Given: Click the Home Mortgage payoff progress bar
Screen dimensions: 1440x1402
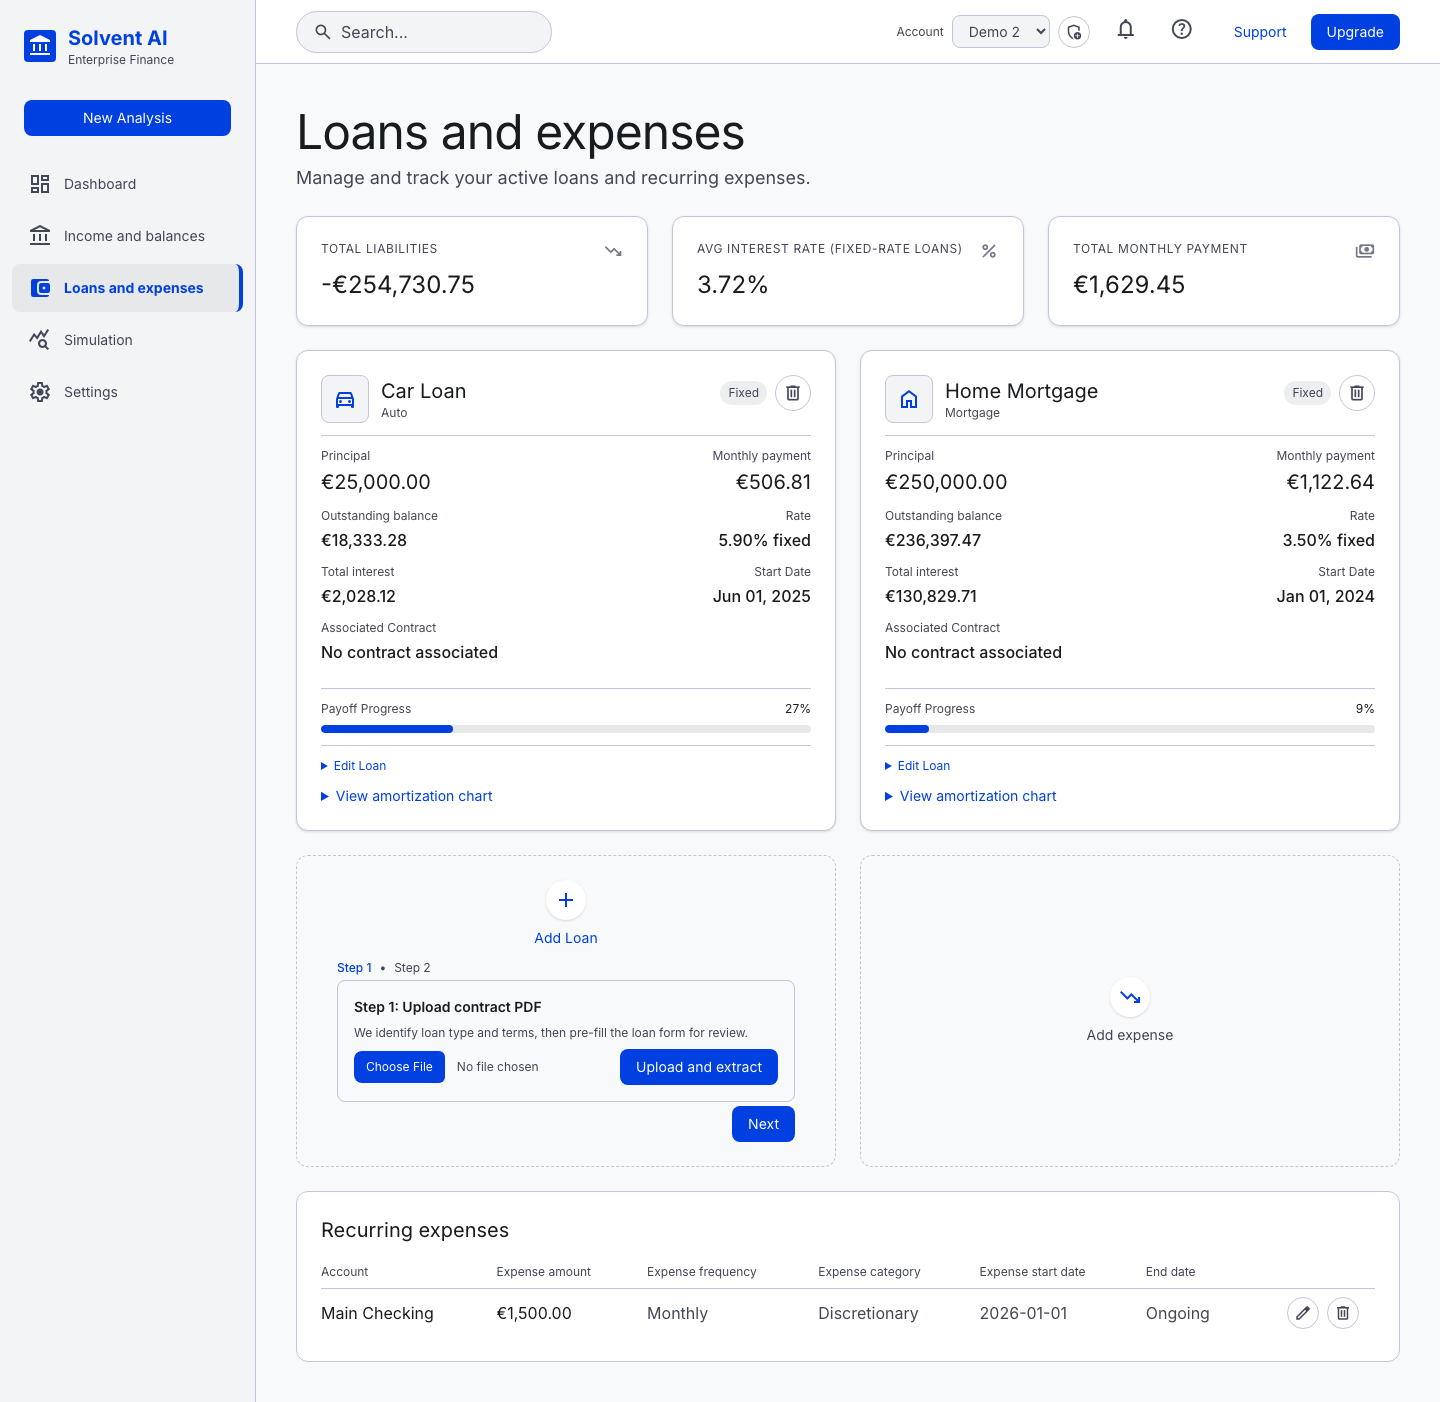Looking at the screenshot, I should [1130, 729].
